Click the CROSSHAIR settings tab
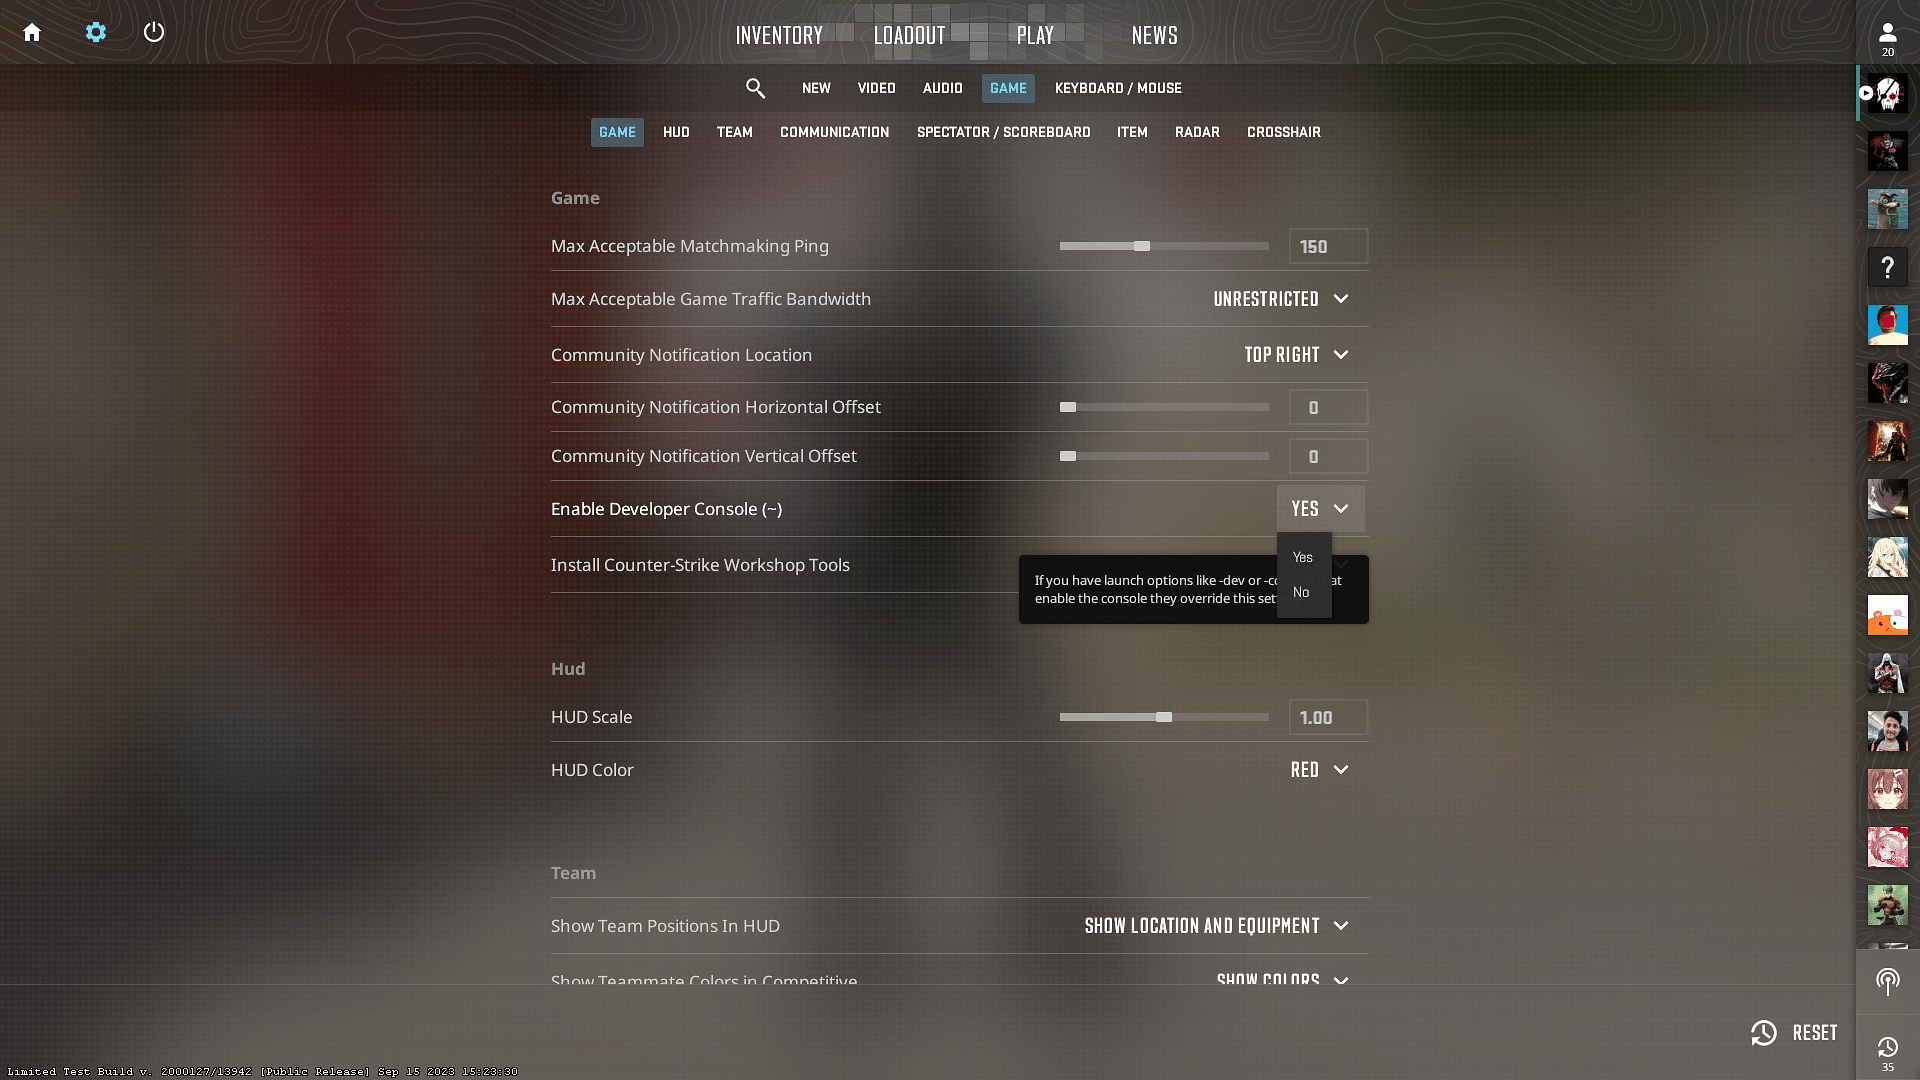The image size is (1920, 1080). [1283, 132]
